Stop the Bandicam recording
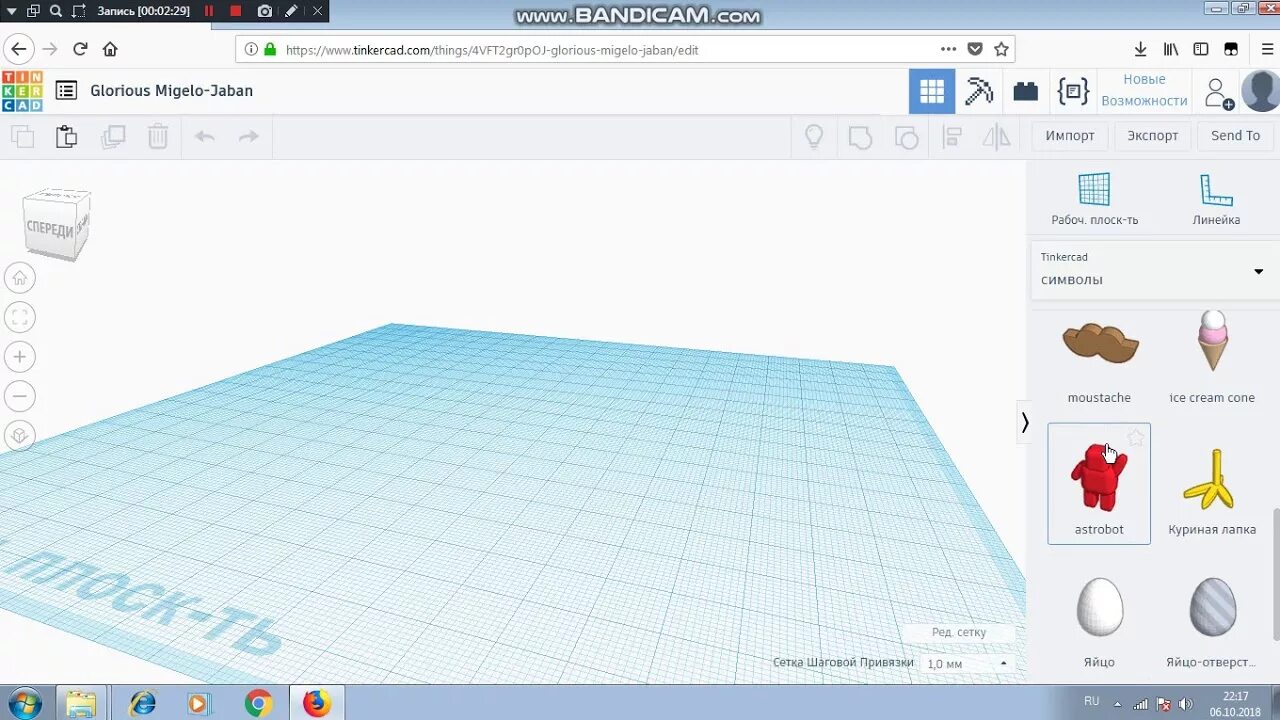Viewport: 1280px width, 720px height. [236, 11]
